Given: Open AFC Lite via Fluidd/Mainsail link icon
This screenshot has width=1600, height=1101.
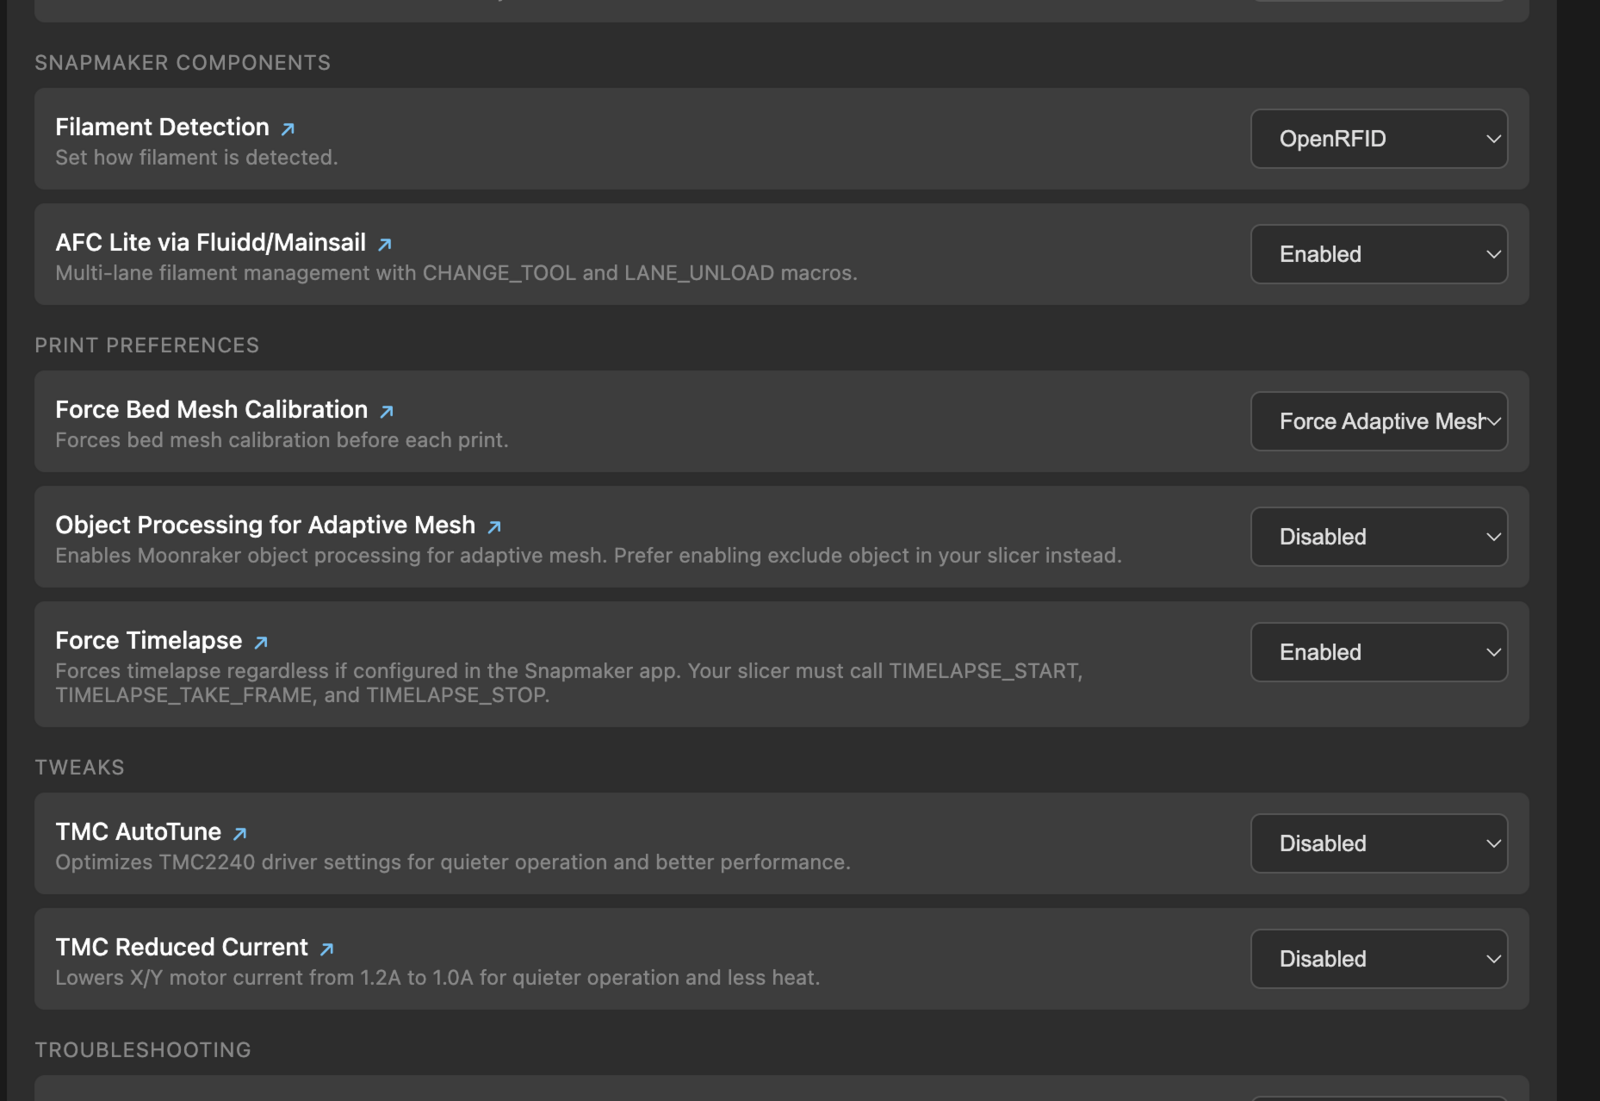Looking at the screenshot, I should [x=385, y=244].
